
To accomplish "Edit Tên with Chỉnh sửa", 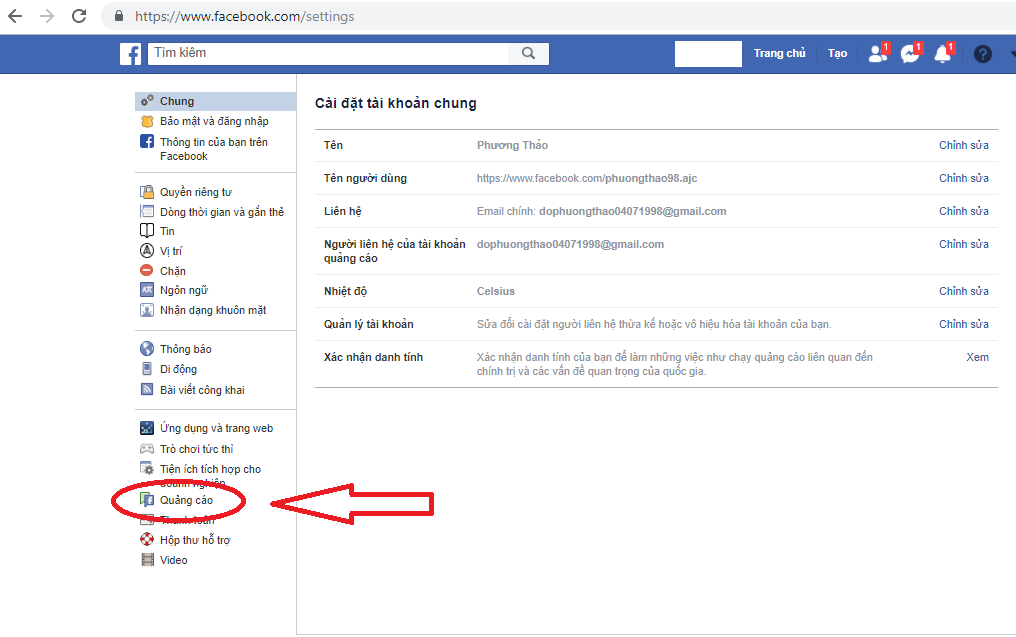I will pos(964,145).
